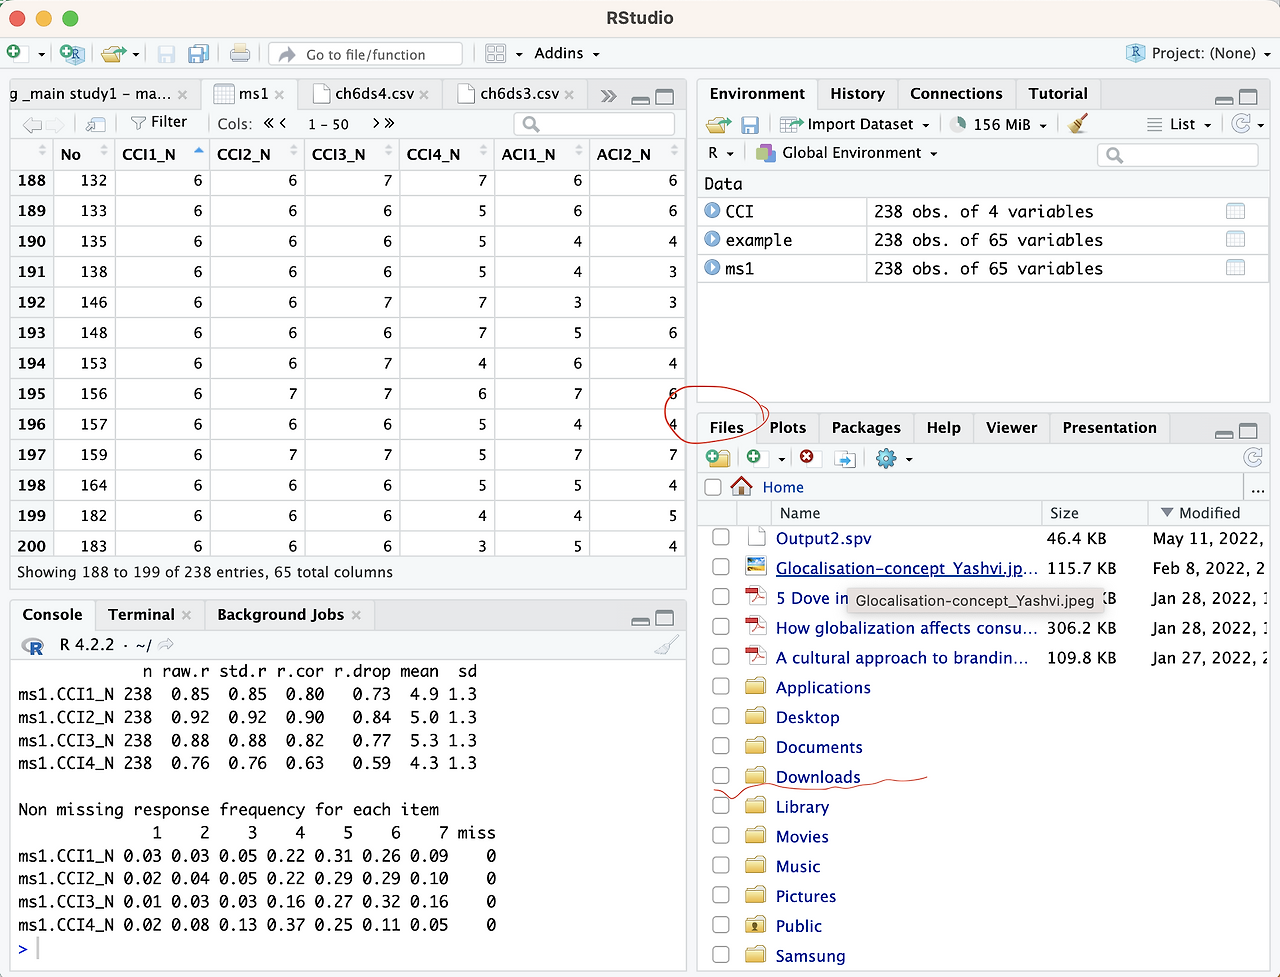Show more source tabs with the double chevron
This screenshot has height=977, width=1280.
click(x=608, y=96)
